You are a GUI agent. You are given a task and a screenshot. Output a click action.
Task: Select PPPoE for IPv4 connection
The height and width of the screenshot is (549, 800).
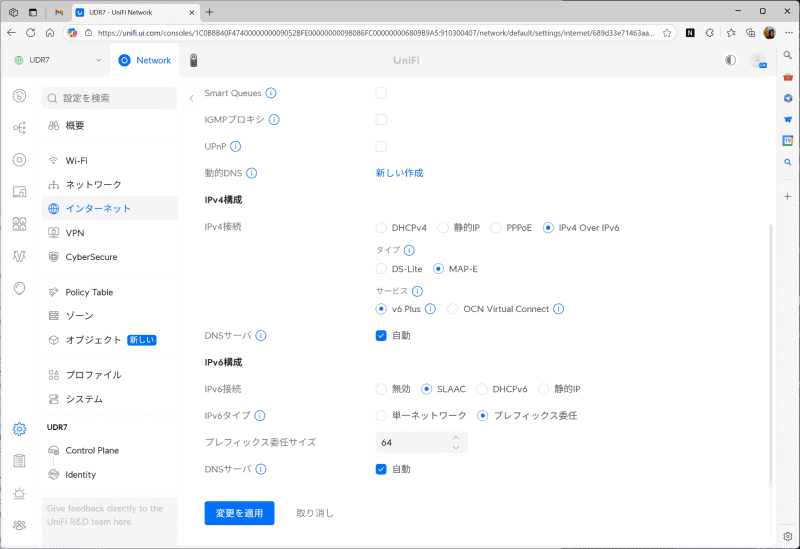pyautogui.click(x=496, y=228)
